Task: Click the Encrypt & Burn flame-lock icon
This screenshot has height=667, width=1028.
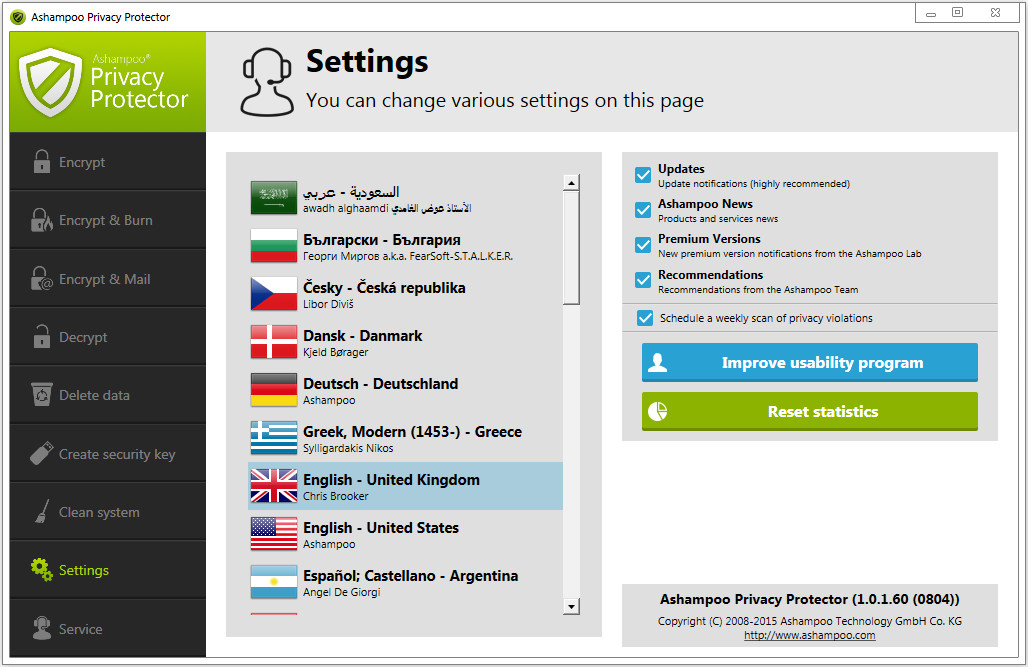Action: pyautogui.click(x=41, y=220)
